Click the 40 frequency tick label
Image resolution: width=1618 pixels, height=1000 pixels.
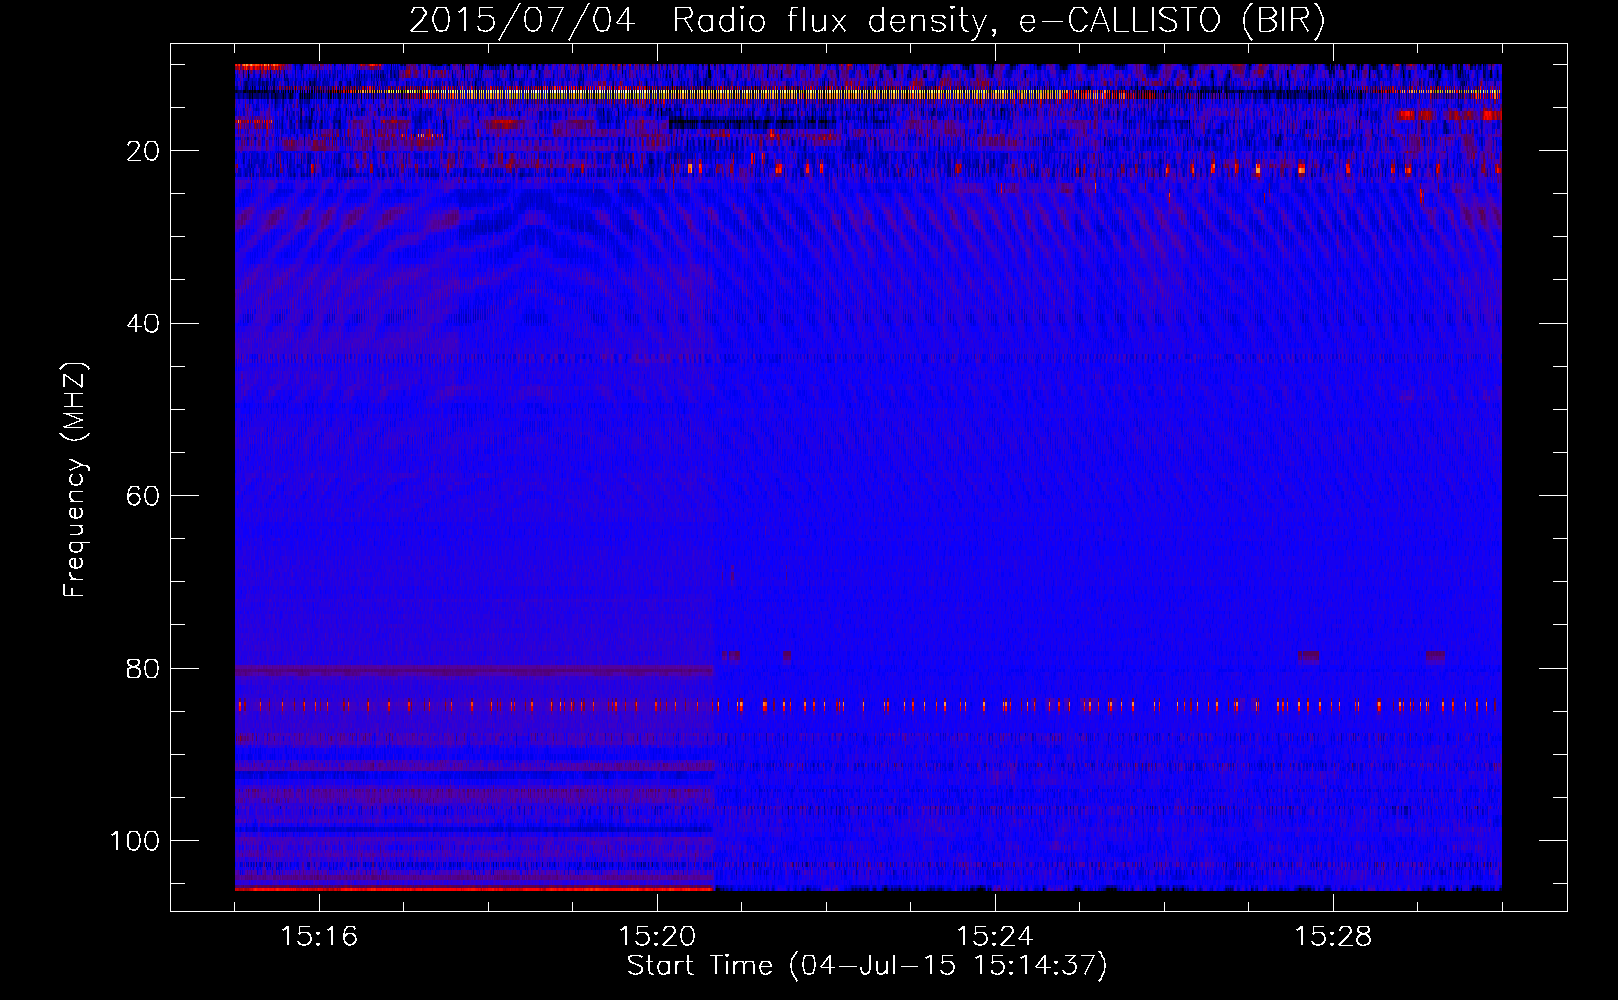click(x=144, y=324)
